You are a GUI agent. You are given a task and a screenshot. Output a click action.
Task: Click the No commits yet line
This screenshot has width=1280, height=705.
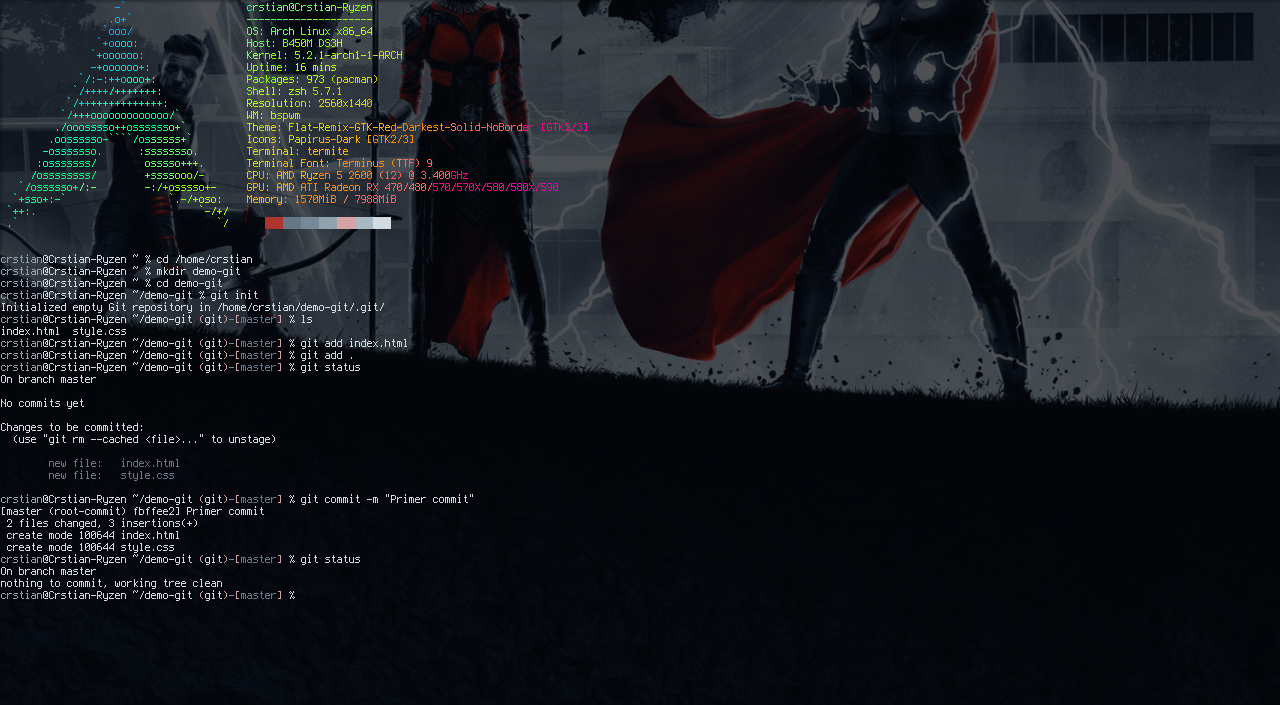coord(42,403)
